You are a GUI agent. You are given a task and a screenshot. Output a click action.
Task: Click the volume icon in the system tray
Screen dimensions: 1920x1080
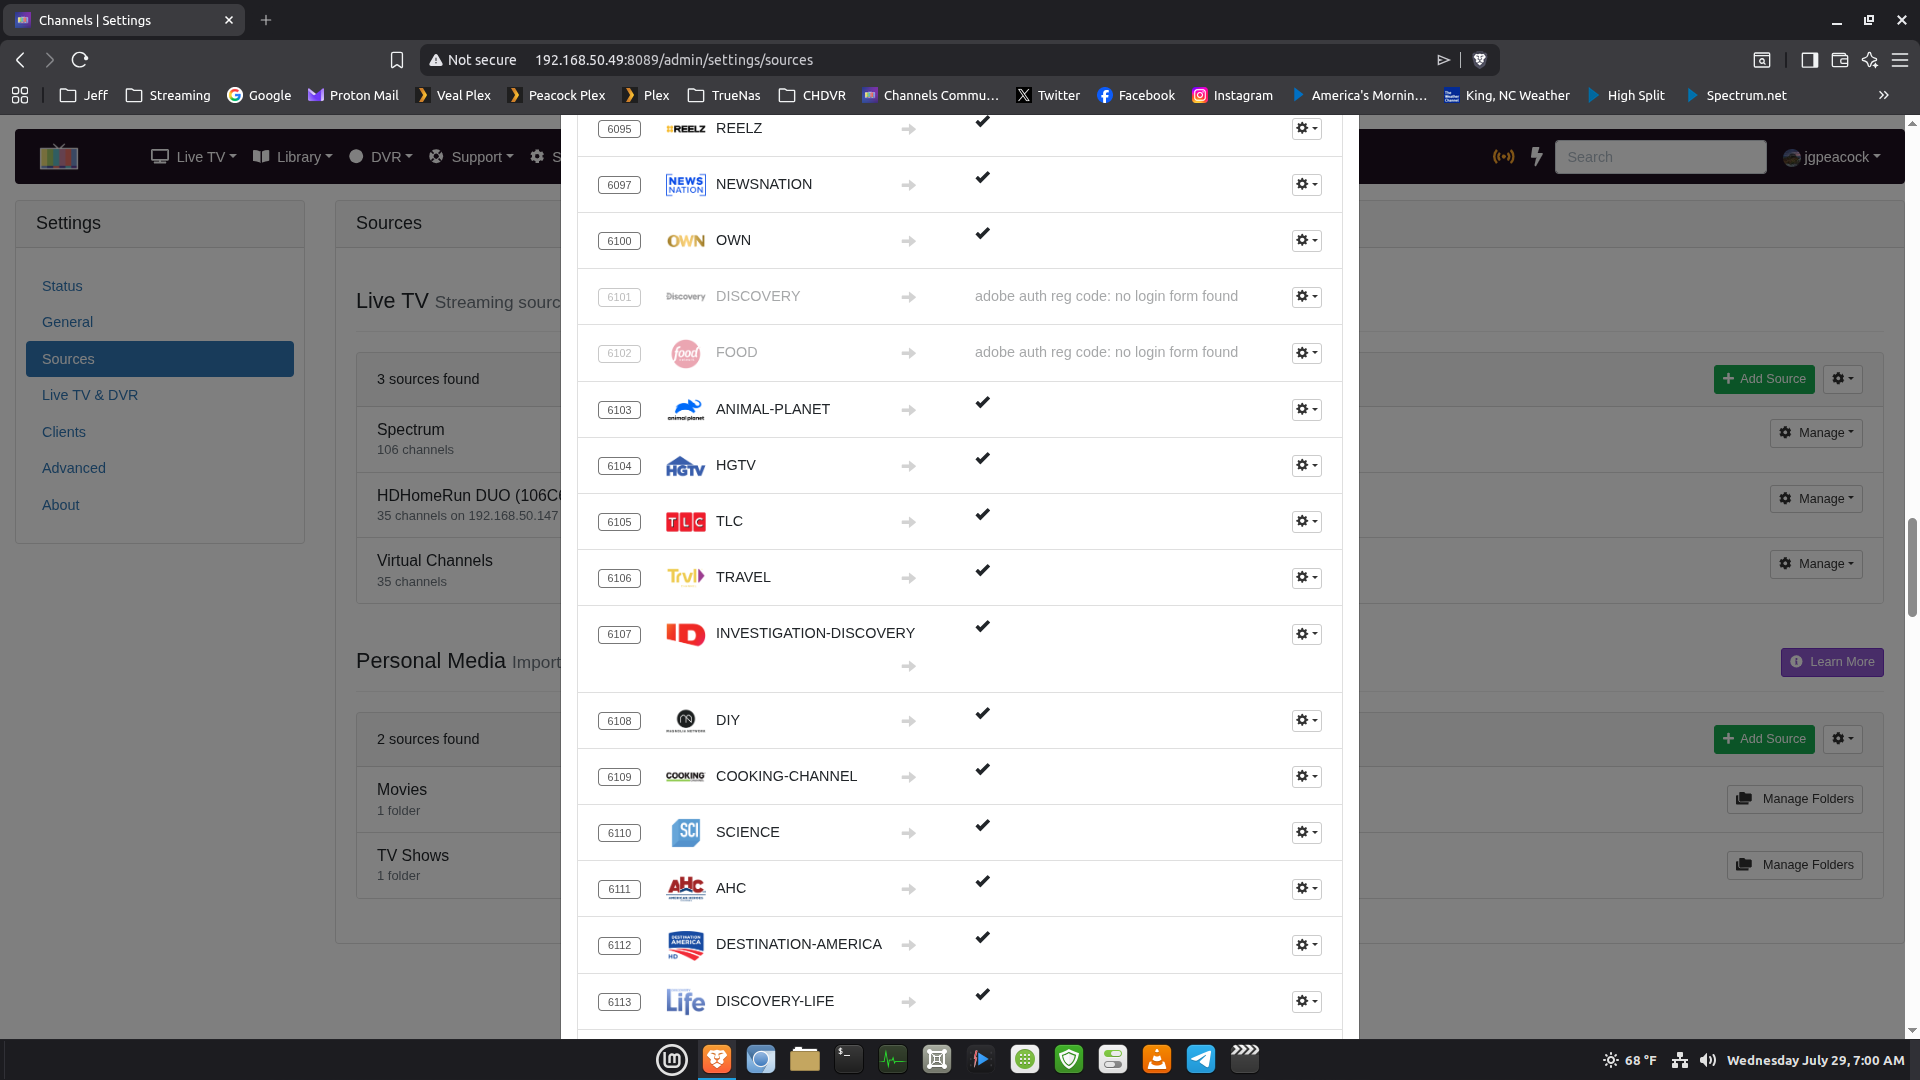click(x=1708, y=1060)
